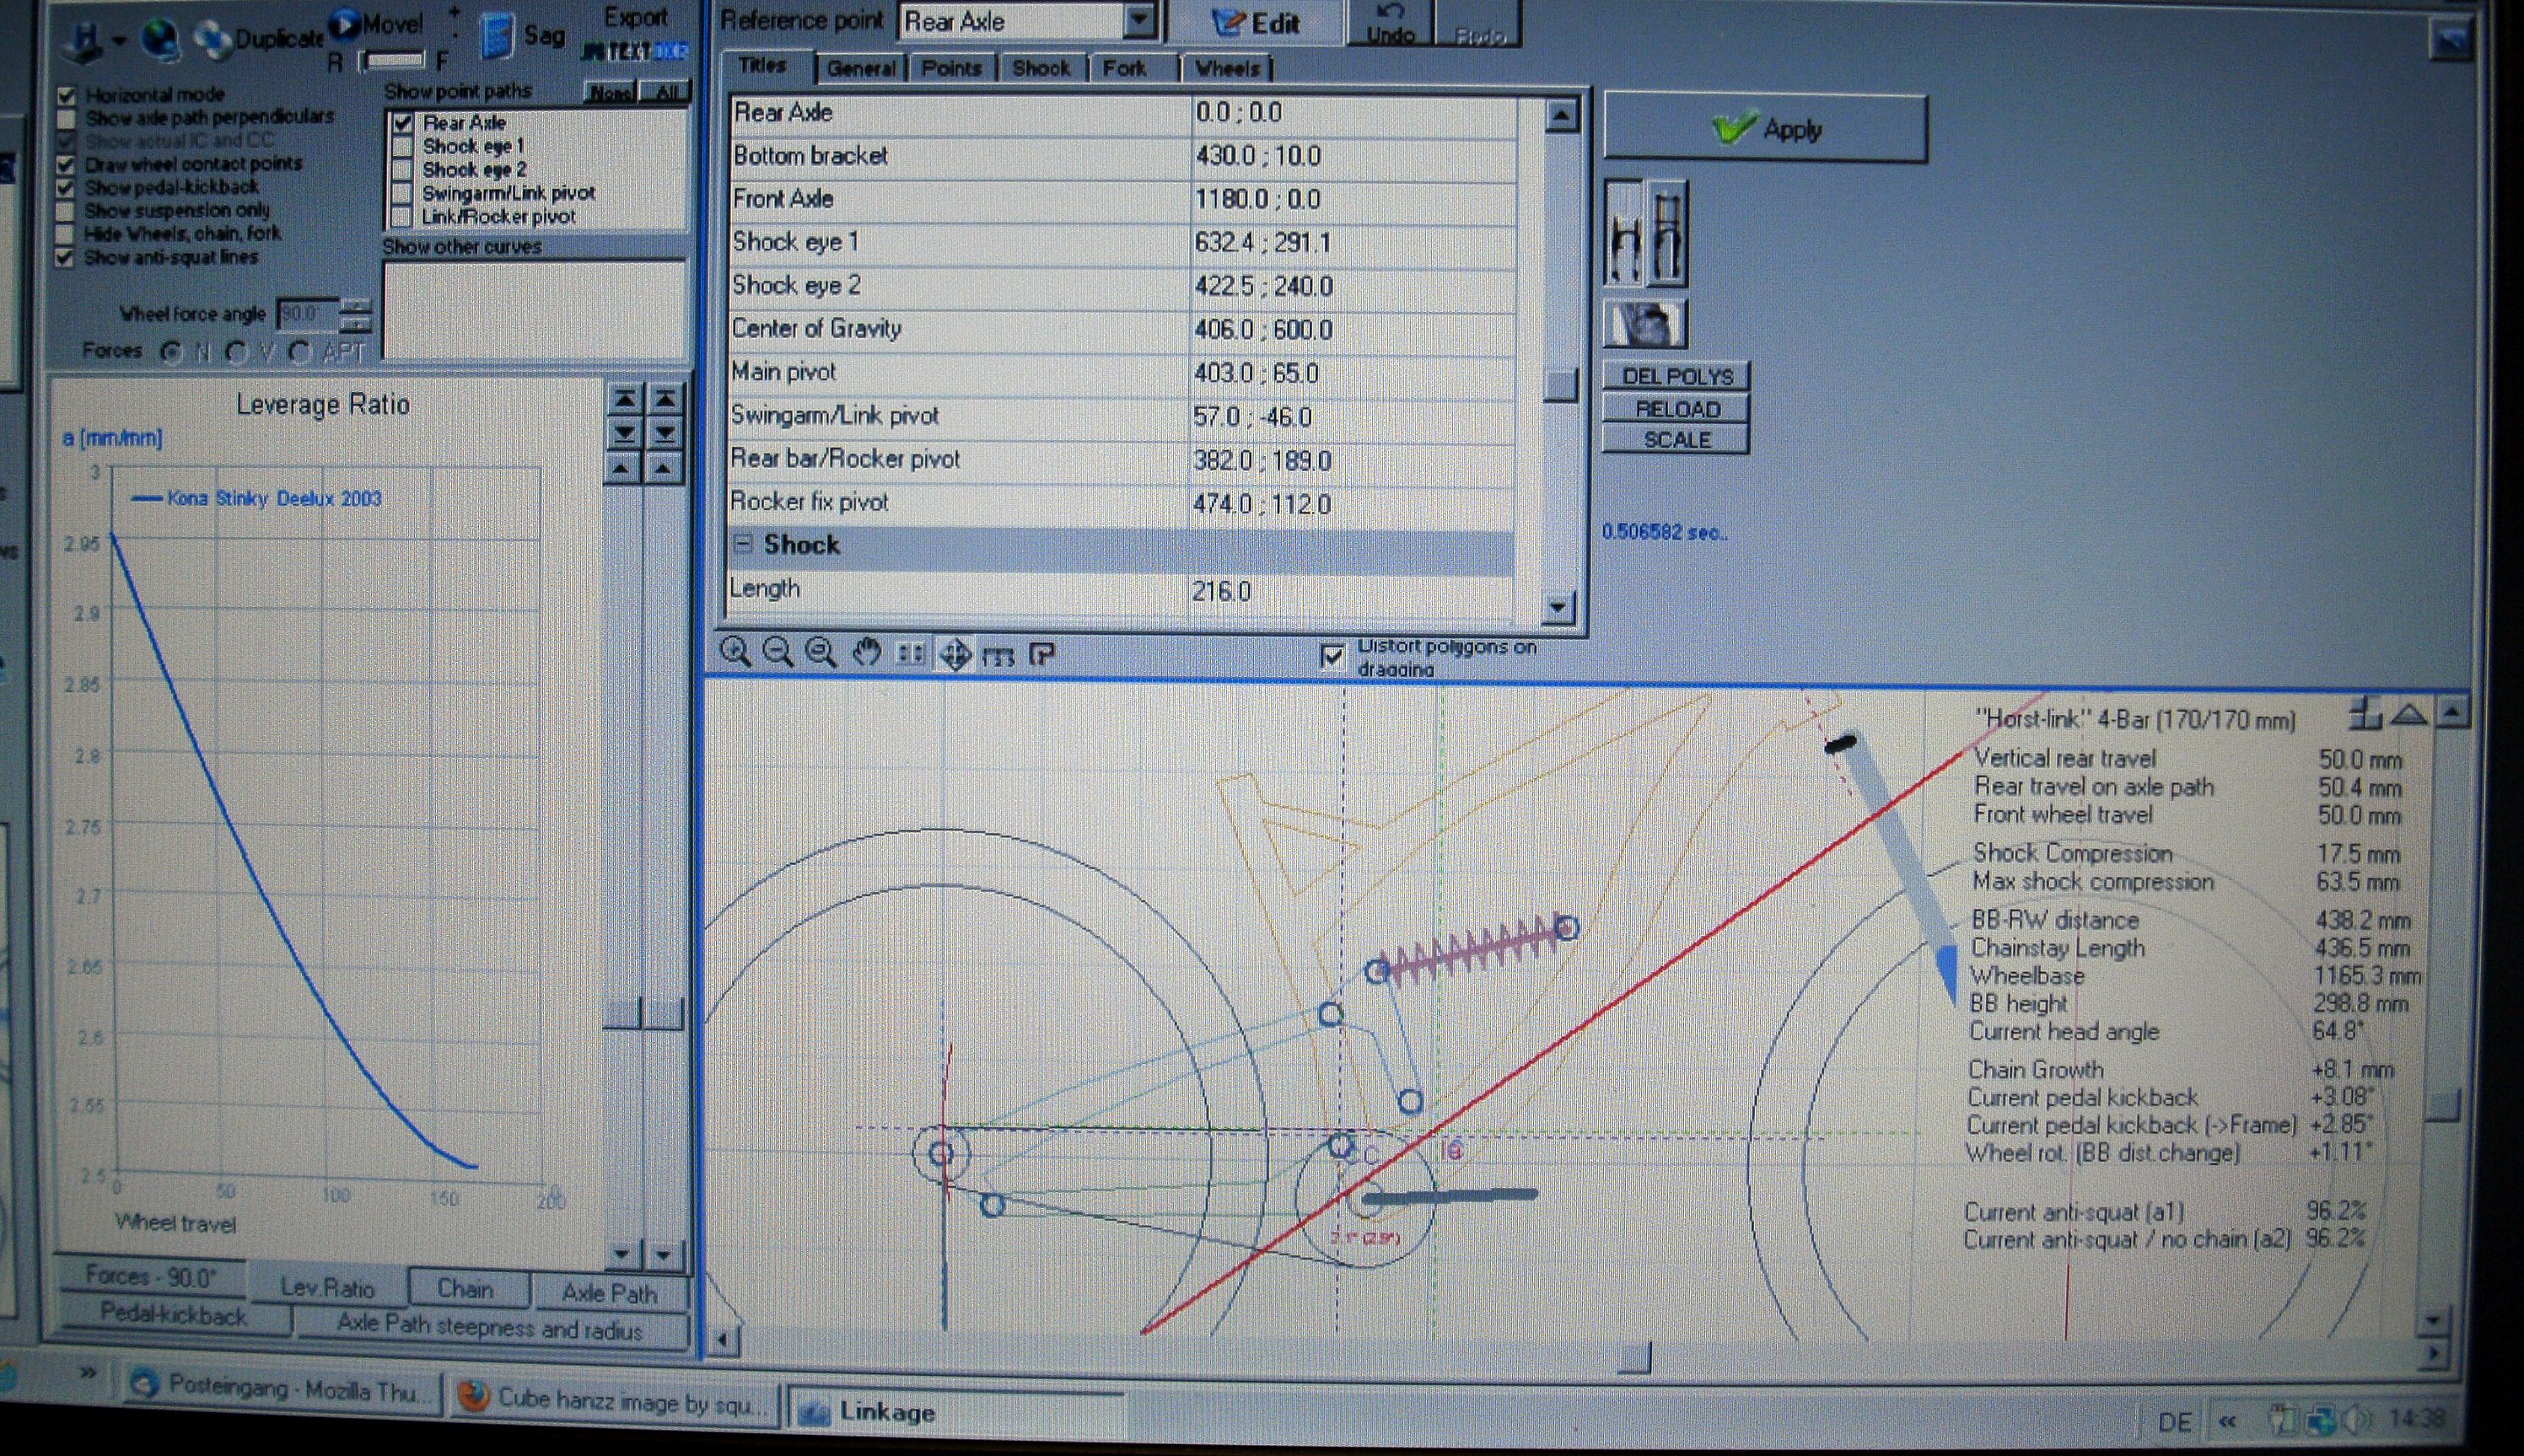
Task: Click the Zoom out magnifier icon
Action: click(778, 652)
